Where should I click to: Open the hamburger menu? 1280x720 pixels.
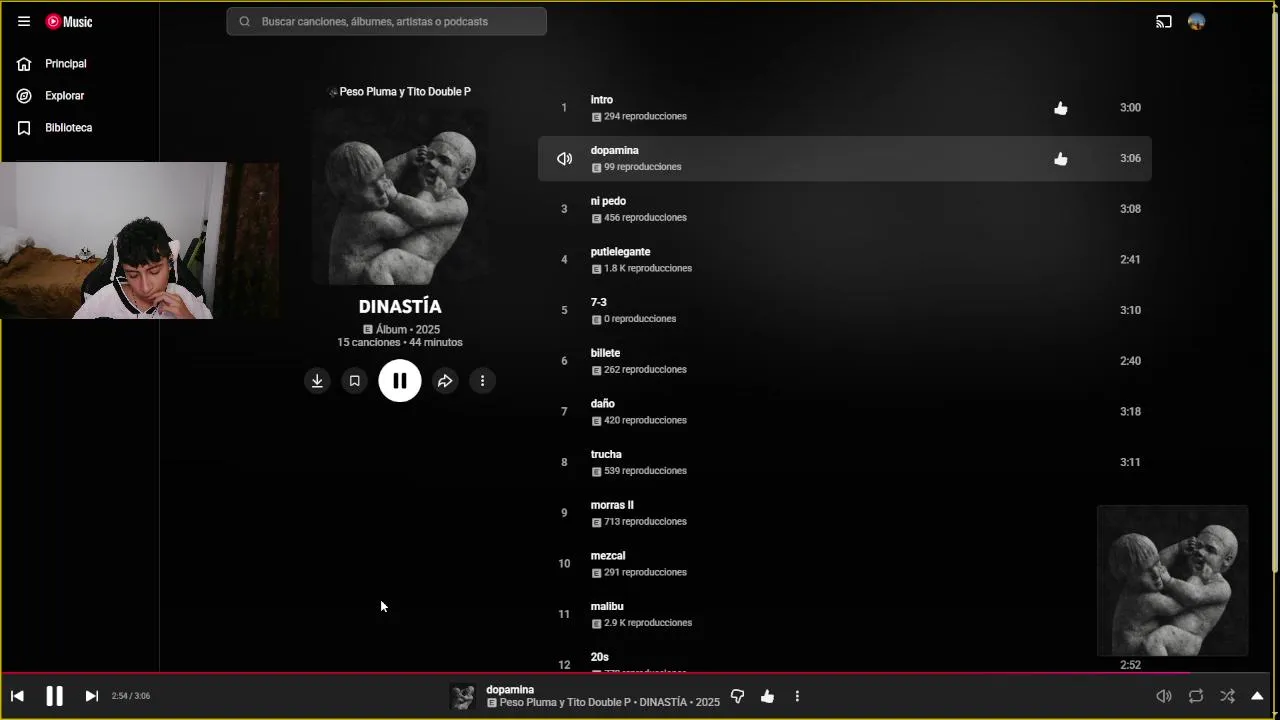(24, 21)
